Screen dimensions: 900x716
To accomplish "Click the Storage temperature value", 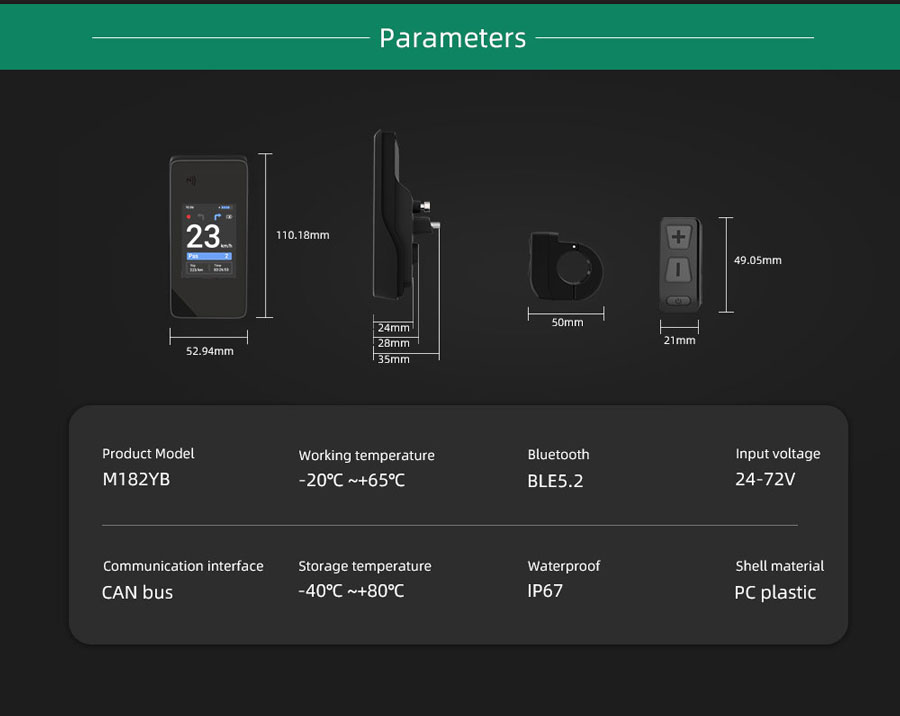I will tap(351, 591).
